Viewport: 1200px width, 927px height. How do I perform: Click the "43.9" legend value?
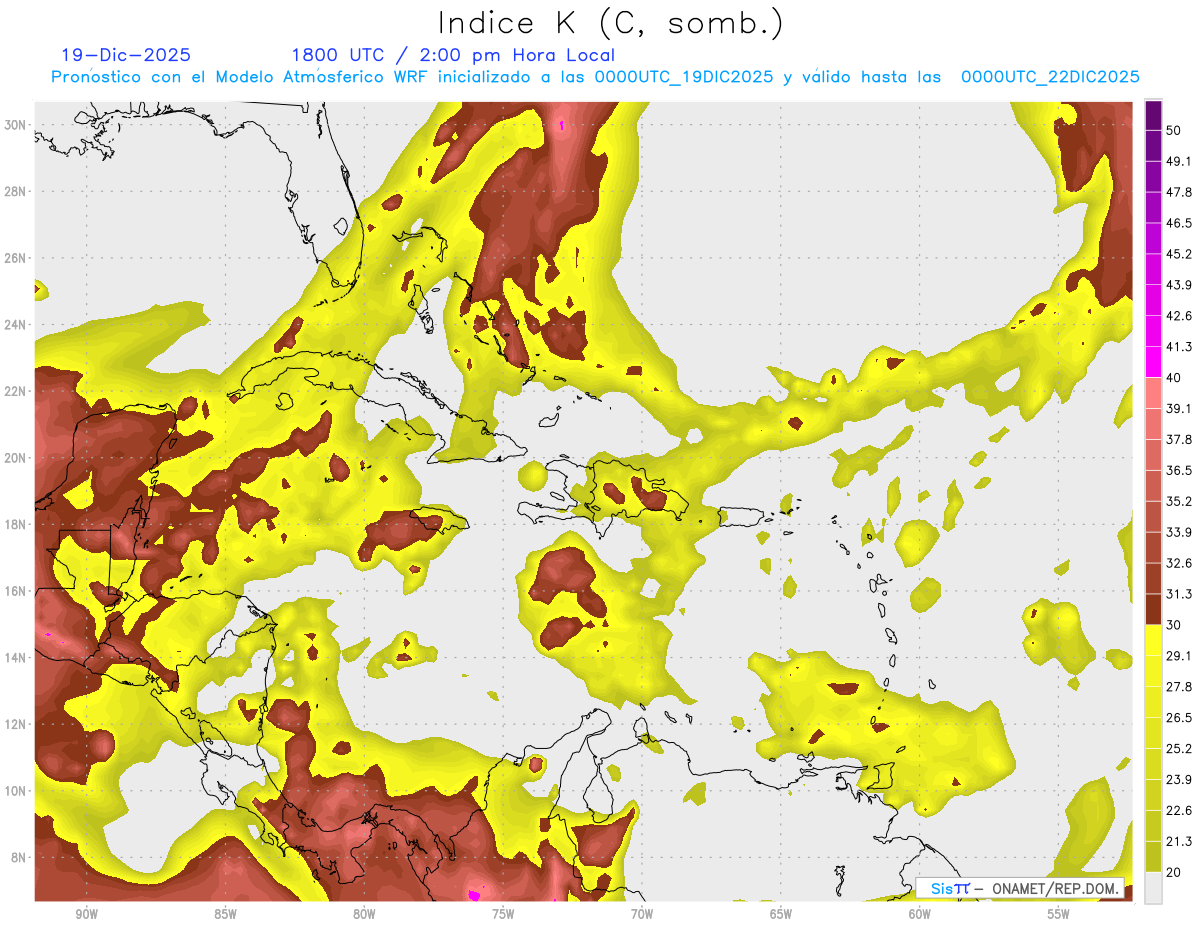point(1178,285)
